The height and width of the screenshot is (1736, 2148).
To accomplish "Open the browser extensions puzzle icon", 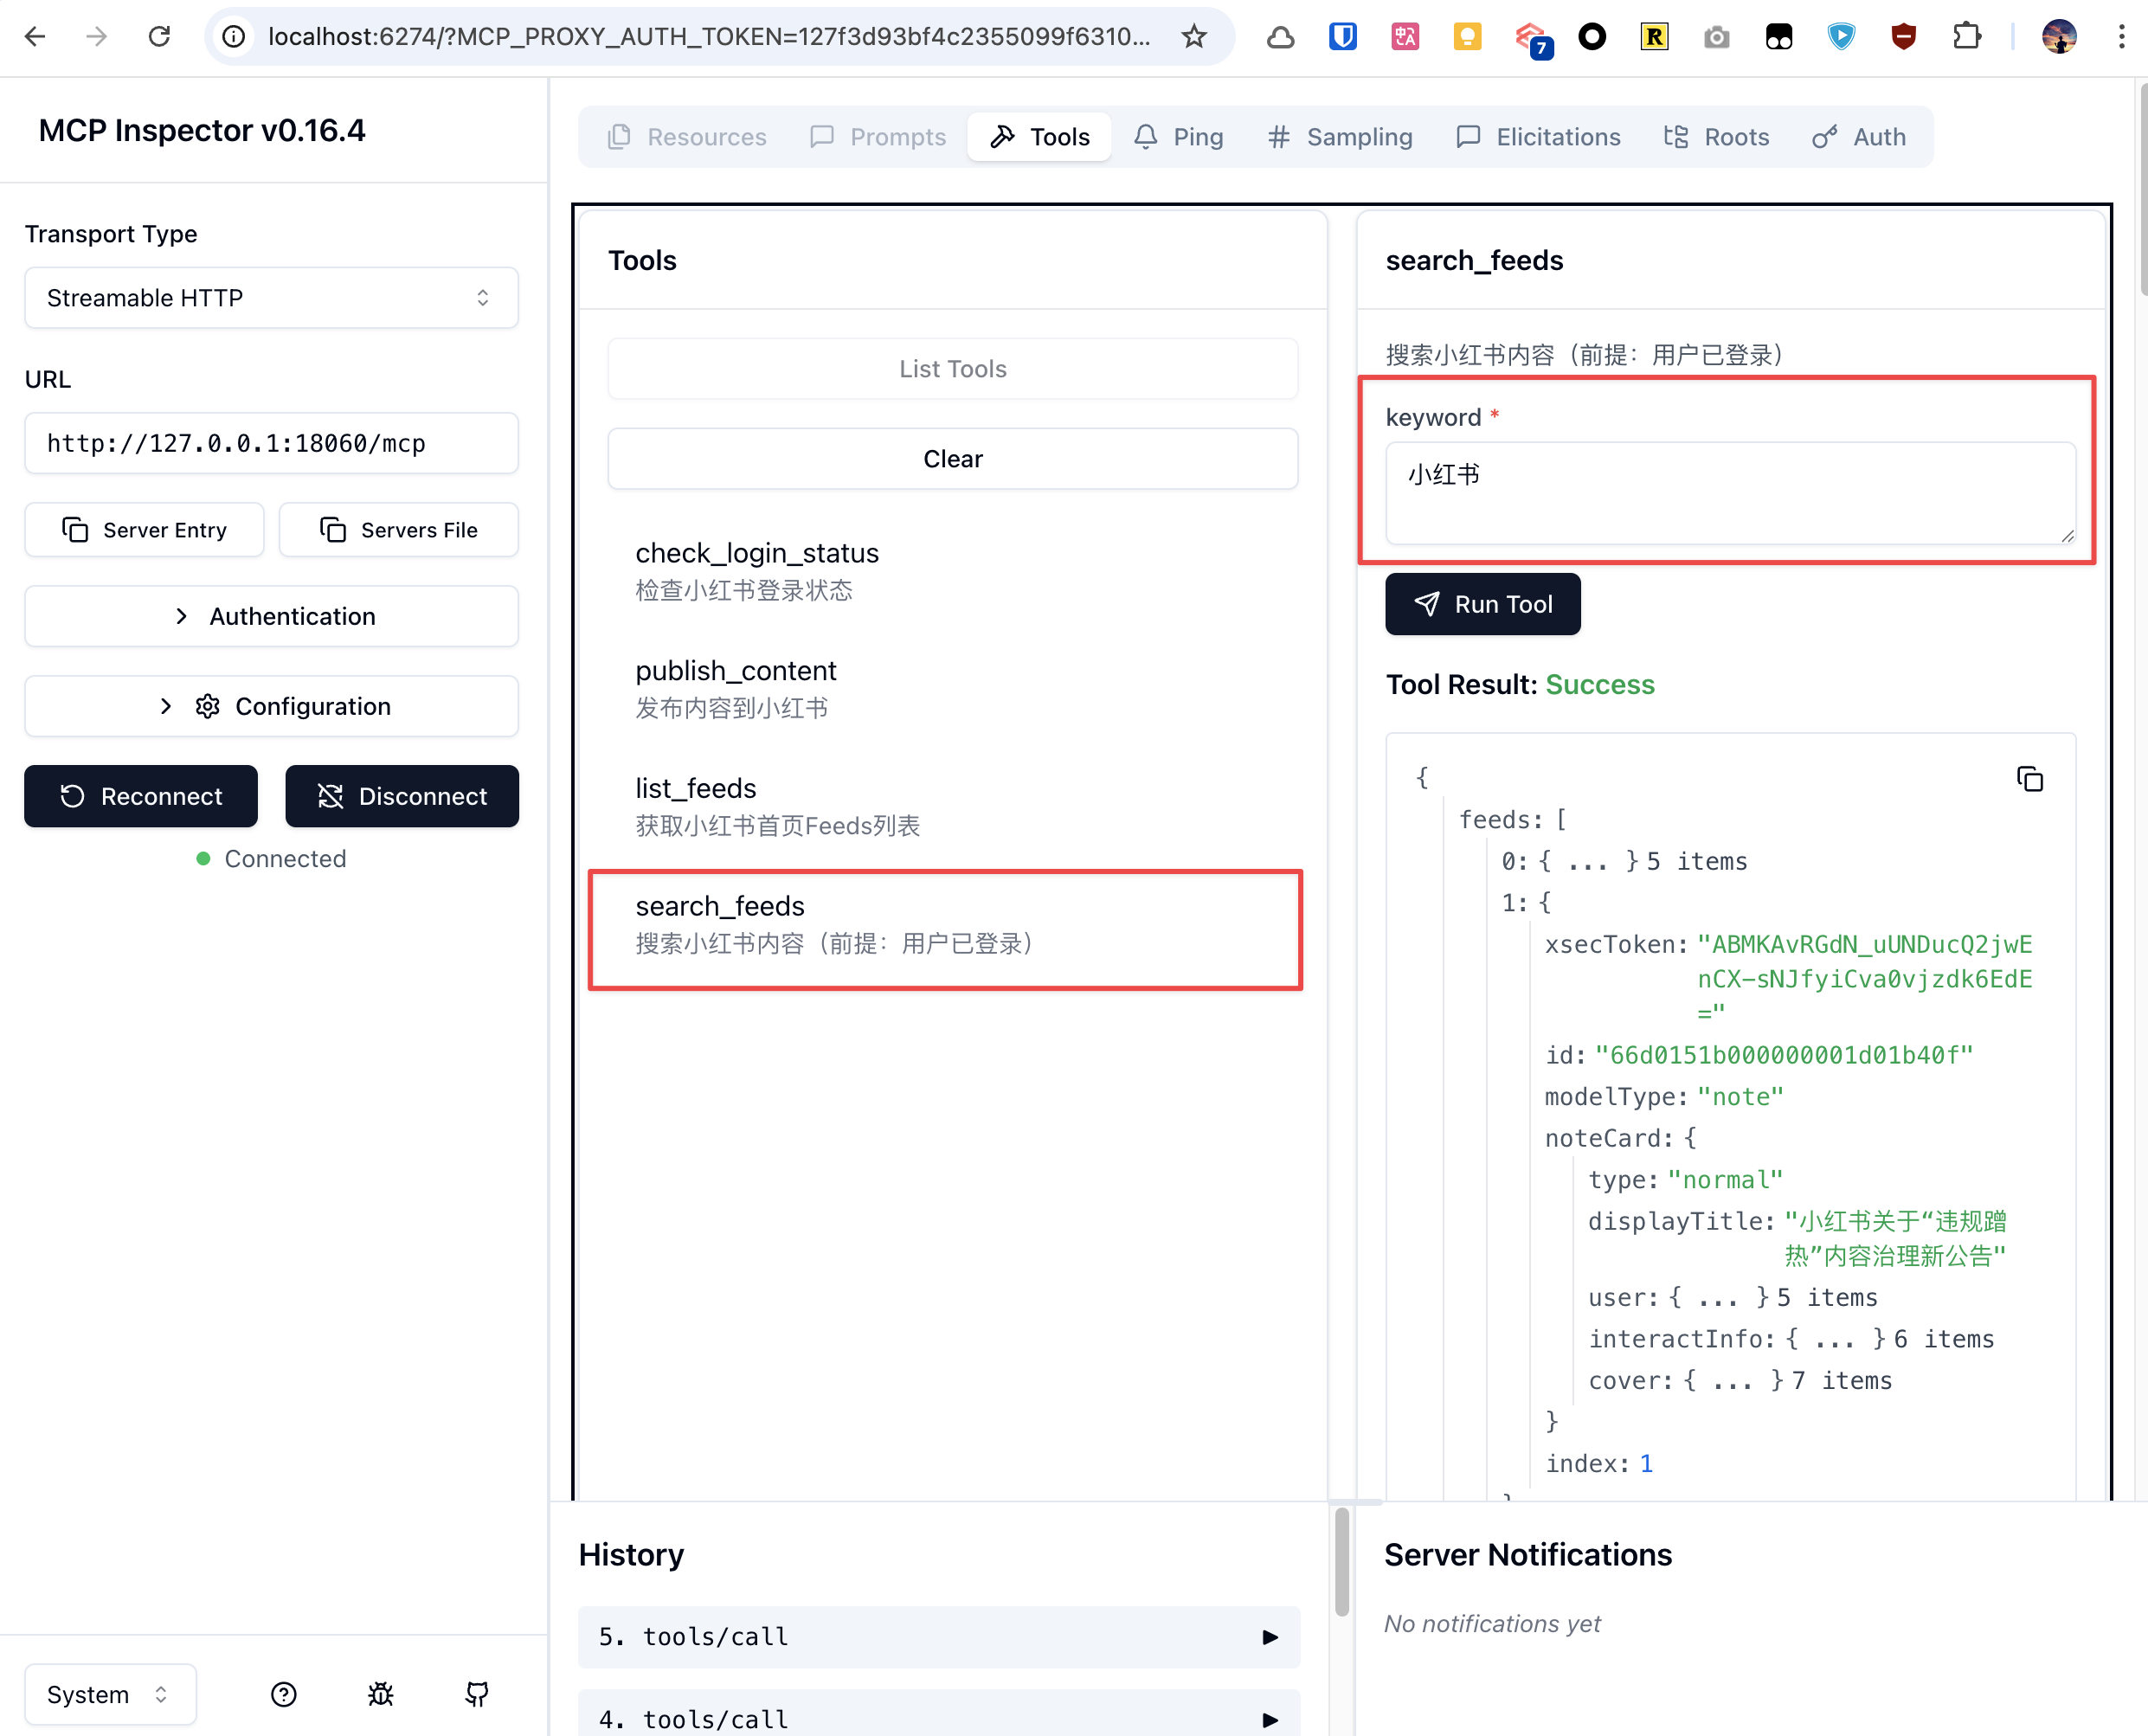I will pos(1966,37).
